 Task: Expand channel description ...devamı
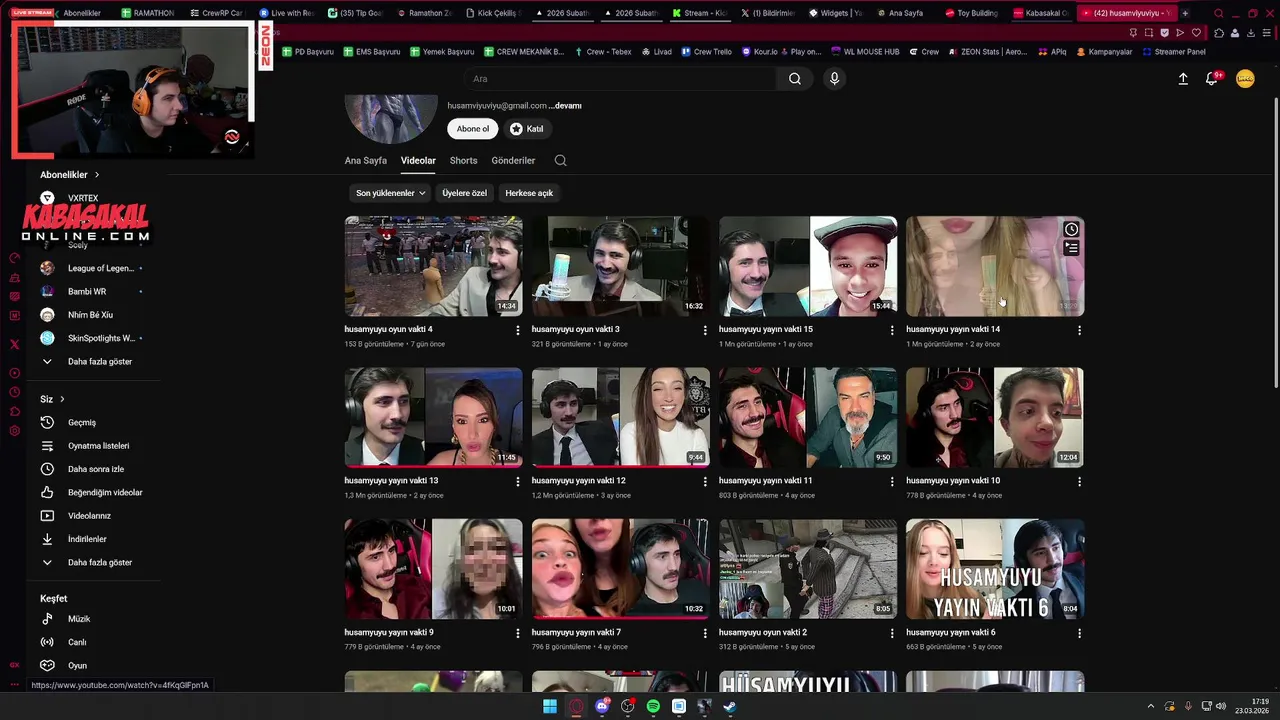coord(565,105)
